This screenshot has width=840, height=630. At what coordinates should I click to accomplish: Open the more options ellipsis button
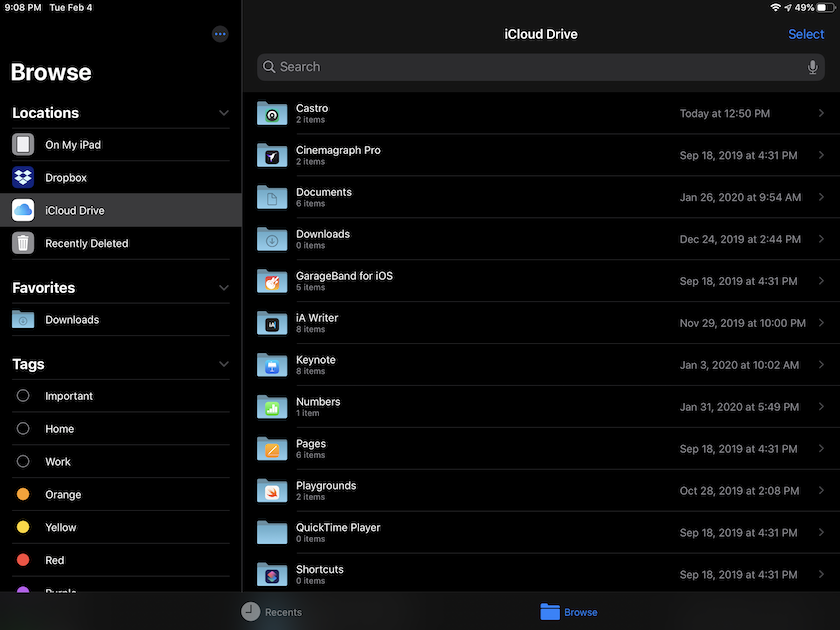click(x=220, y=34)
